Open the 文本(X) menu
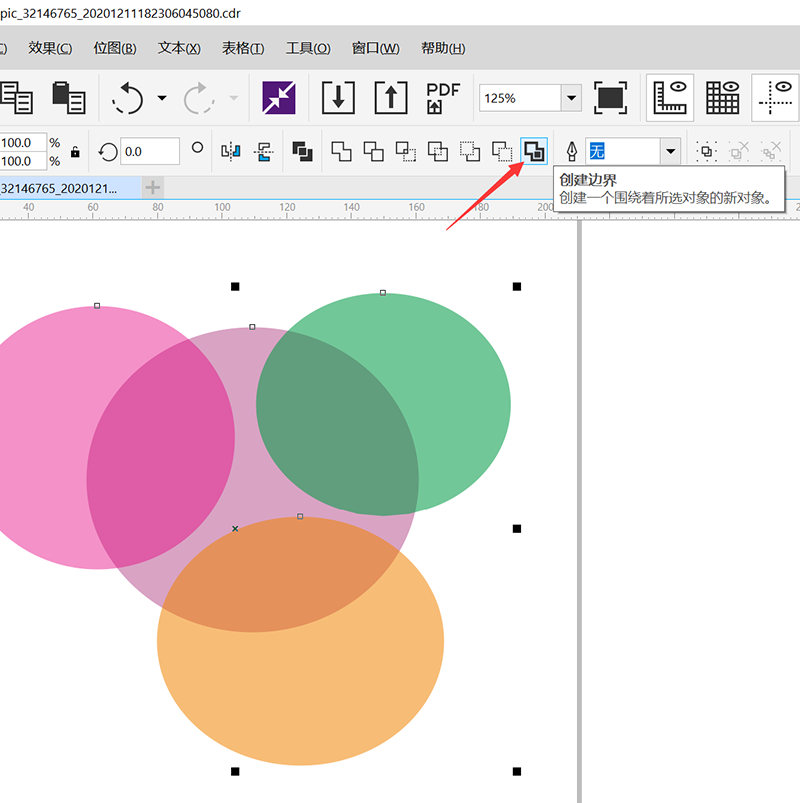The height and width of the screenshot is (803, 800). (x=179, y=48)
